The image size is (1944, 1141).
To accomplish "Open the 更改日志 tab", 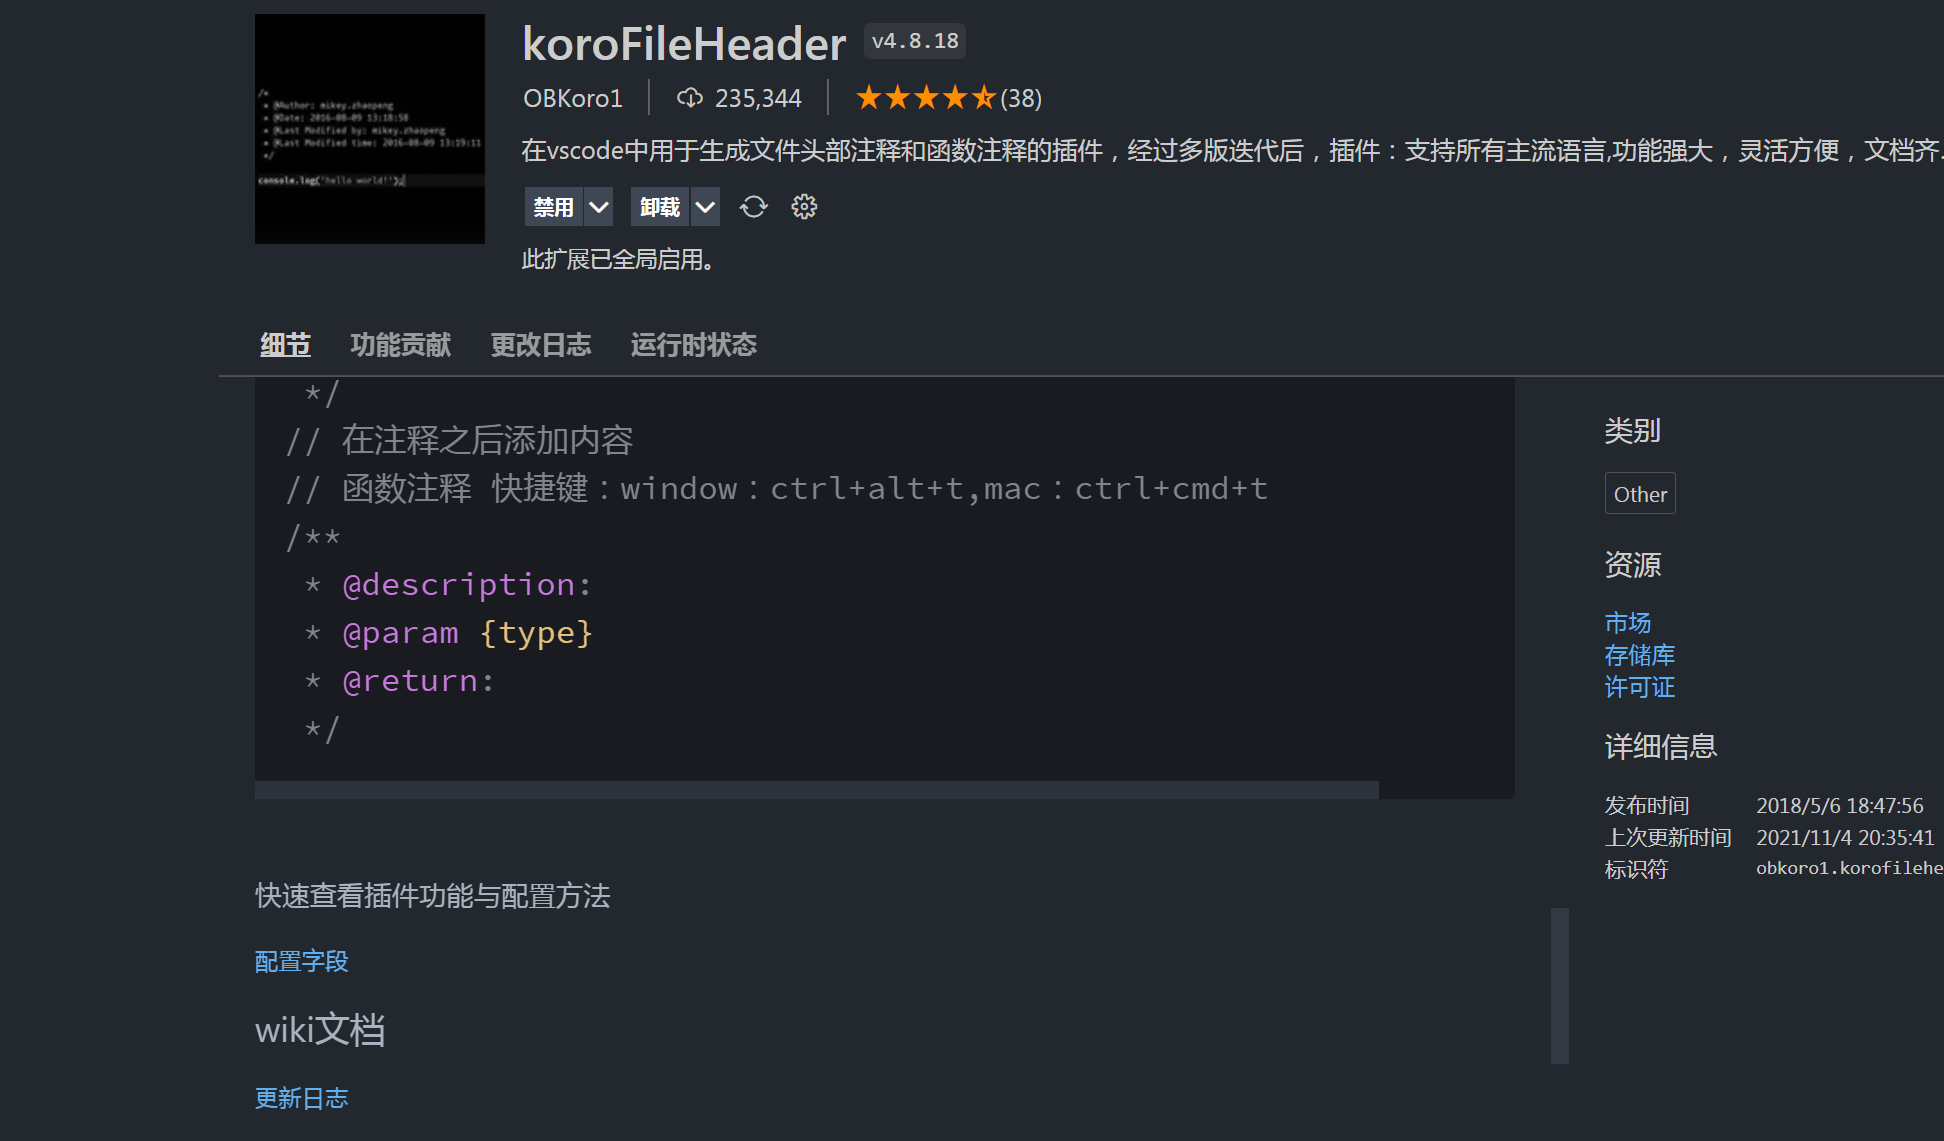I will coord(541,344).
